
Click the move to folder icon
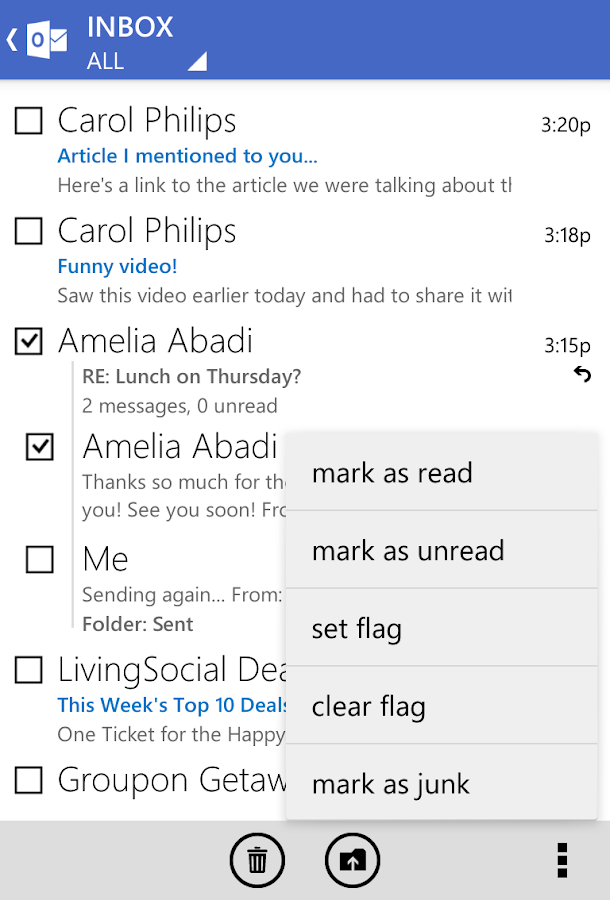[x=352, y=860]
